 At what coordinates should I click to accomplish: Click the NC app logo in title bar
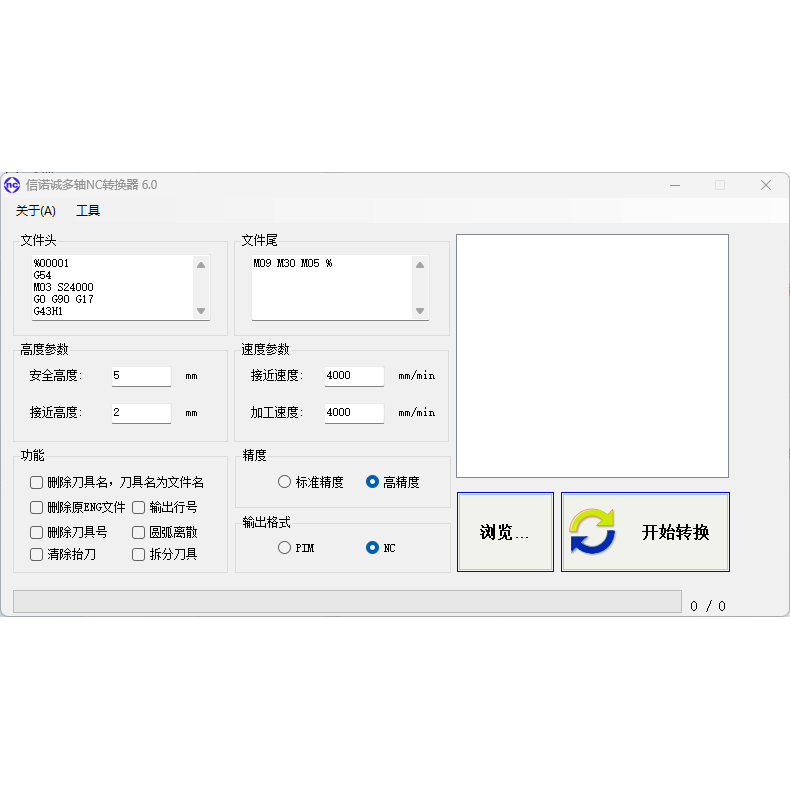click(x=12, y=185)
